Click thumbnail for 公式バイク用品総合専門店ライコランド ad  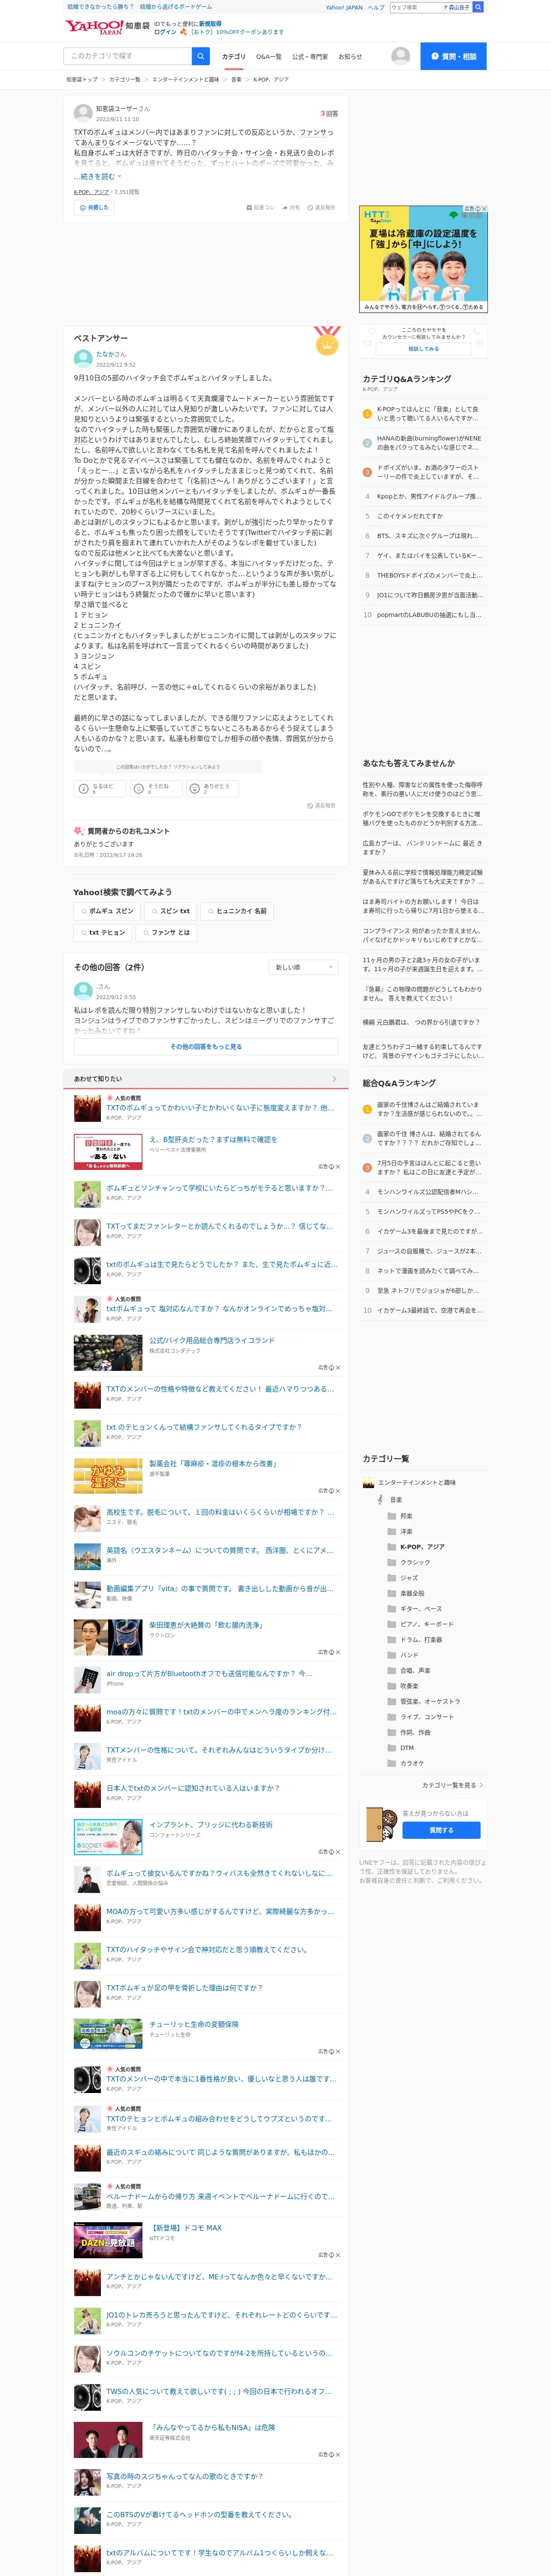tap(108, 1353)
